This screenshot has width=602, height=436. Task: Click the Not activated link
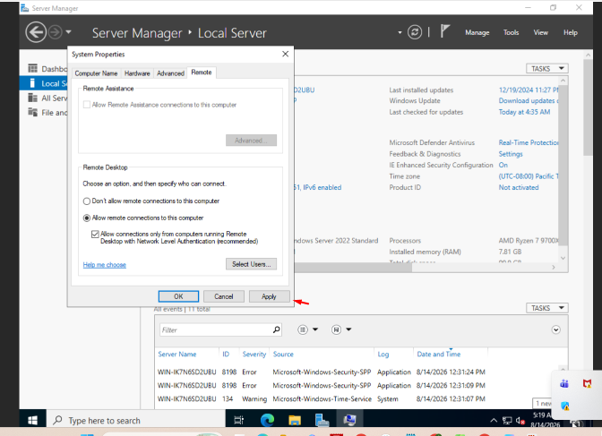519,187
